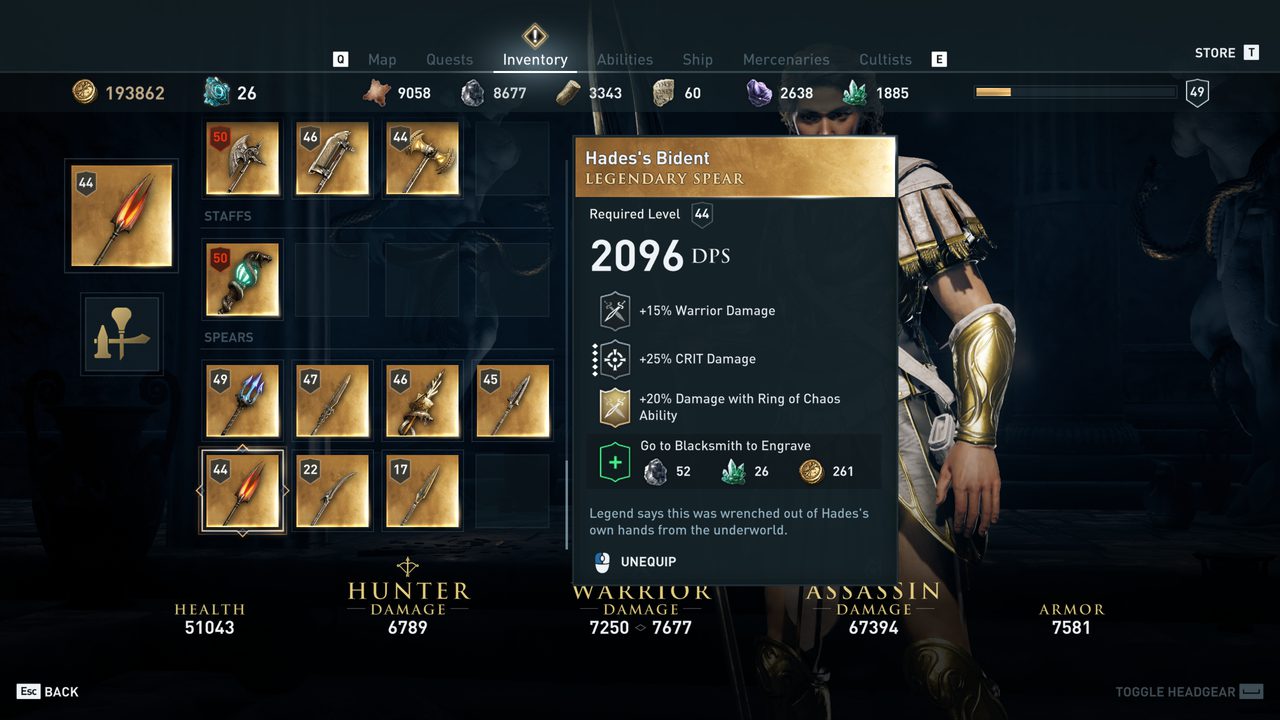This screenshot has width=1280, height=720.
Task: Select the level 50 heavy axe
Action: tap(242, 158)
